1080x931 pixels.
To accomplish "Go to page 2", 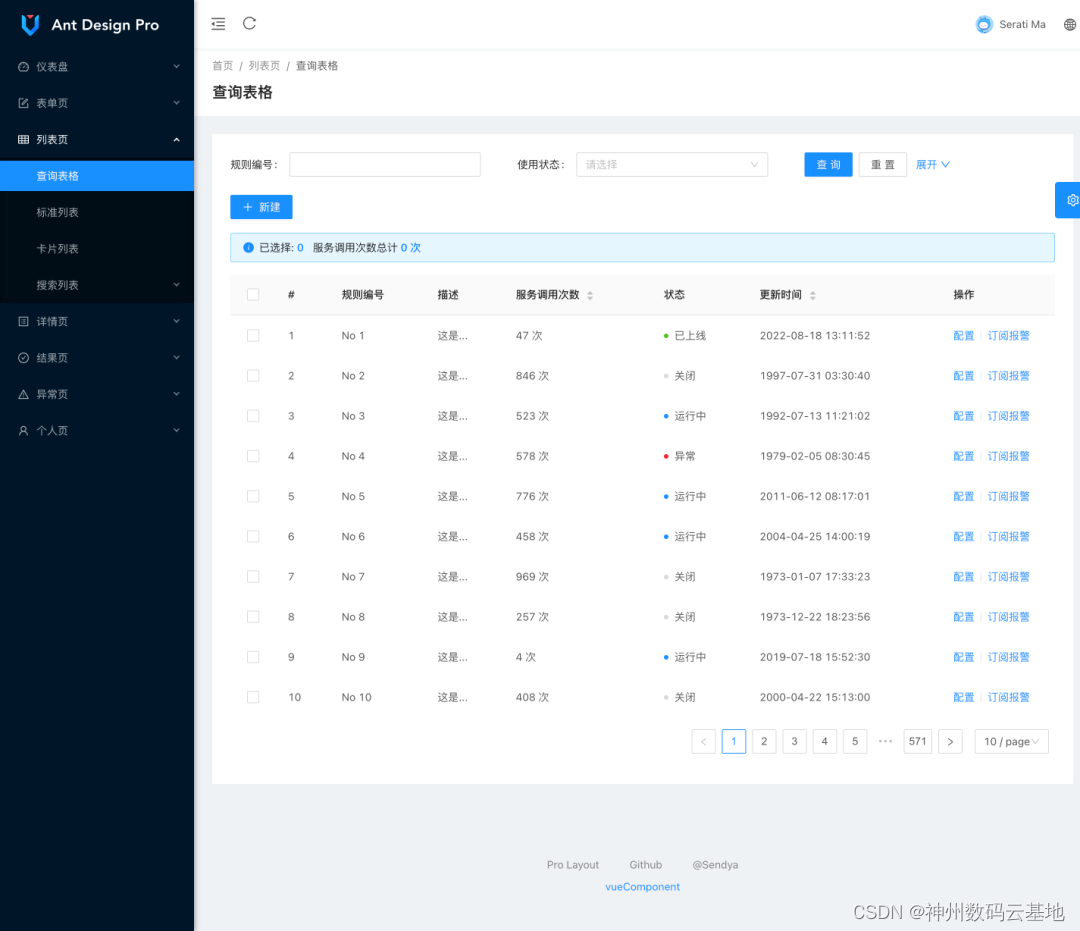I will (x=764, y=742).
